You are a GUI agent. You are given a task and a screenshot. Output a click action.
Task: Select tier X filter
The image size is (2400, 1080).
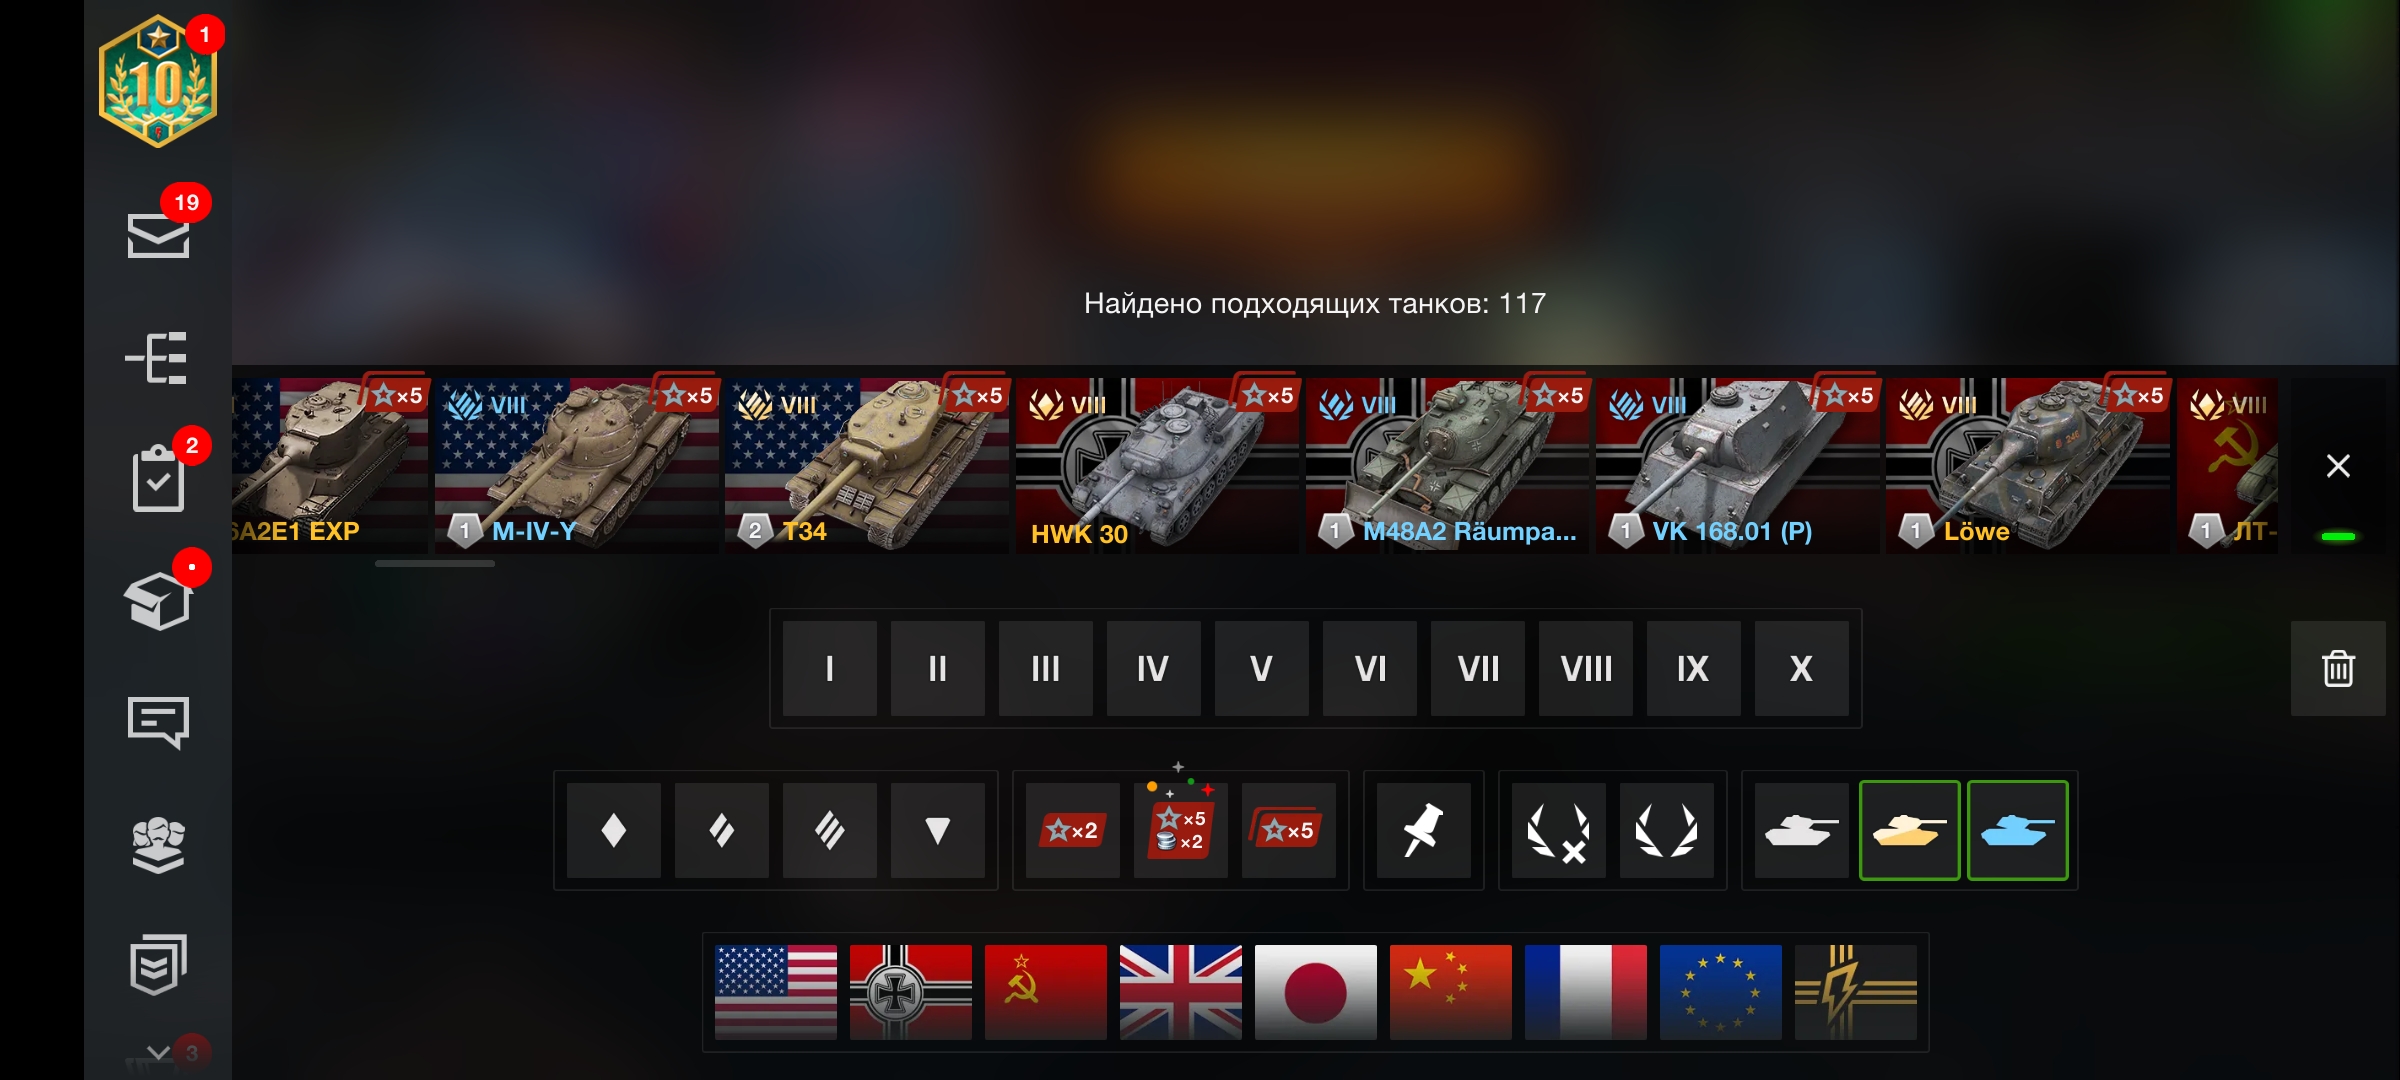(x=1802, y=668)
